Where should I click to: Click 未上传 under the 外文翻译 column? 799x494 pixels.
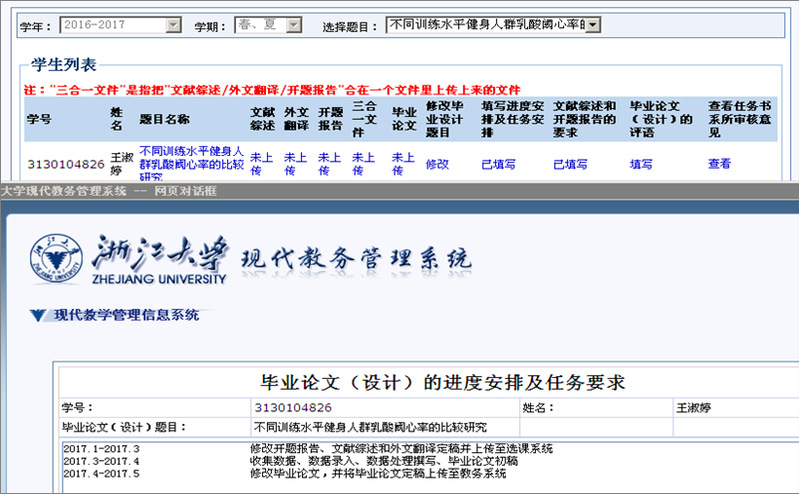(x=295, y=163)
